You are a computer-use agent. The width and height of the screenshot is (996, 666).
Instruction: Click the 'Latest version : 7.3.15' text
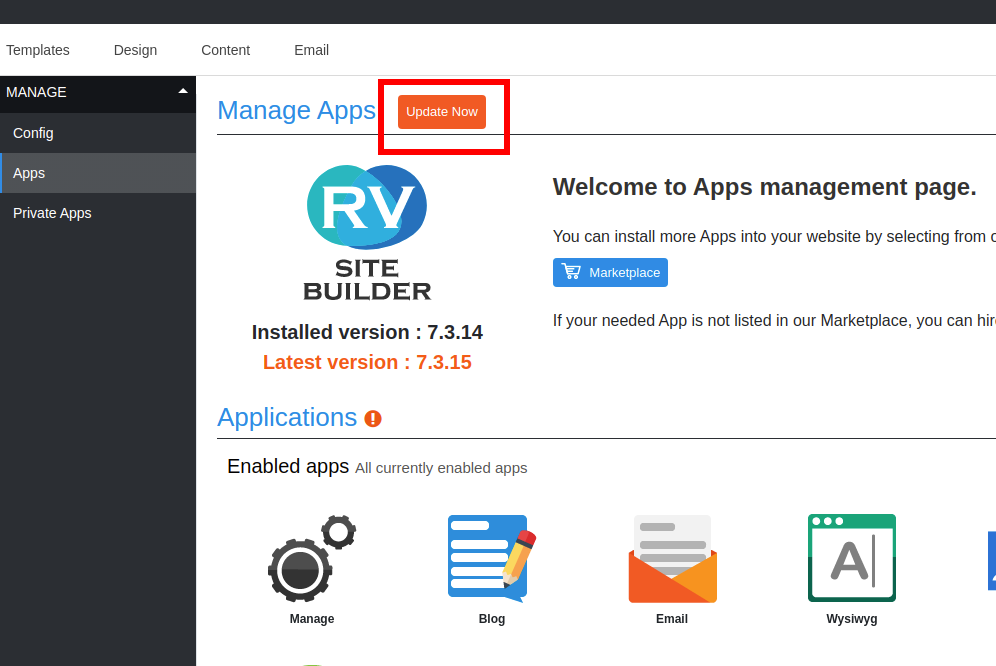click(x=367, y=362)
